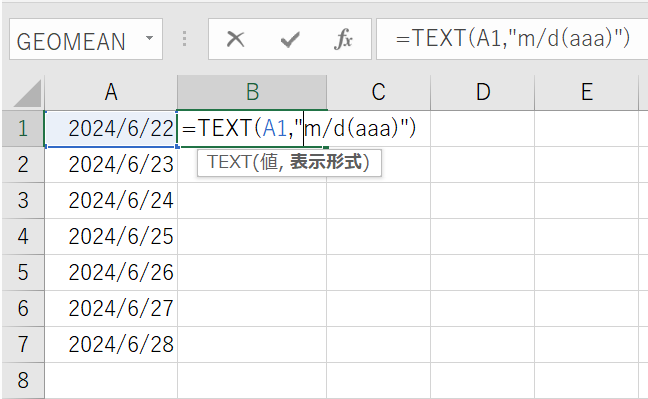Image resolution: width=648 pixels, height=399 pixels.
Task: Click cell A5 containing 2024/6/26
Action: click(x=111, y=272)
